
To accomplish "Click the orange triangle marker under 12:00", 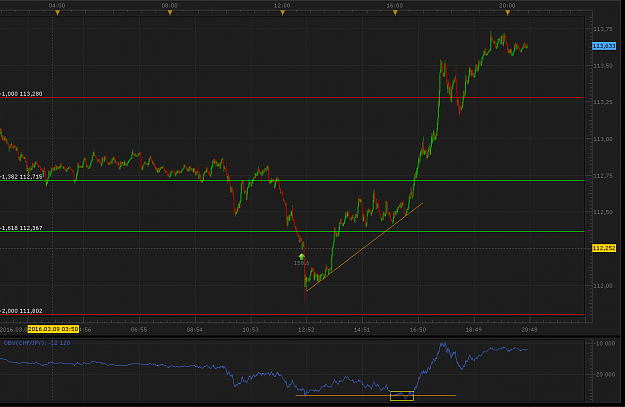I will point(283,13).
